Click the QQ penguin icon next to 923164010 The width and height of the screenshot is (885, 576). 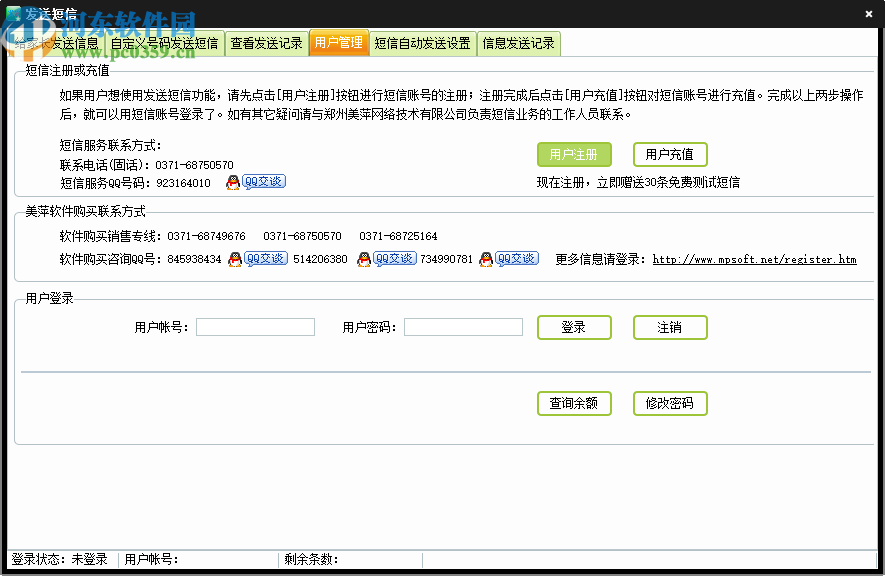(x=234, y=181)
